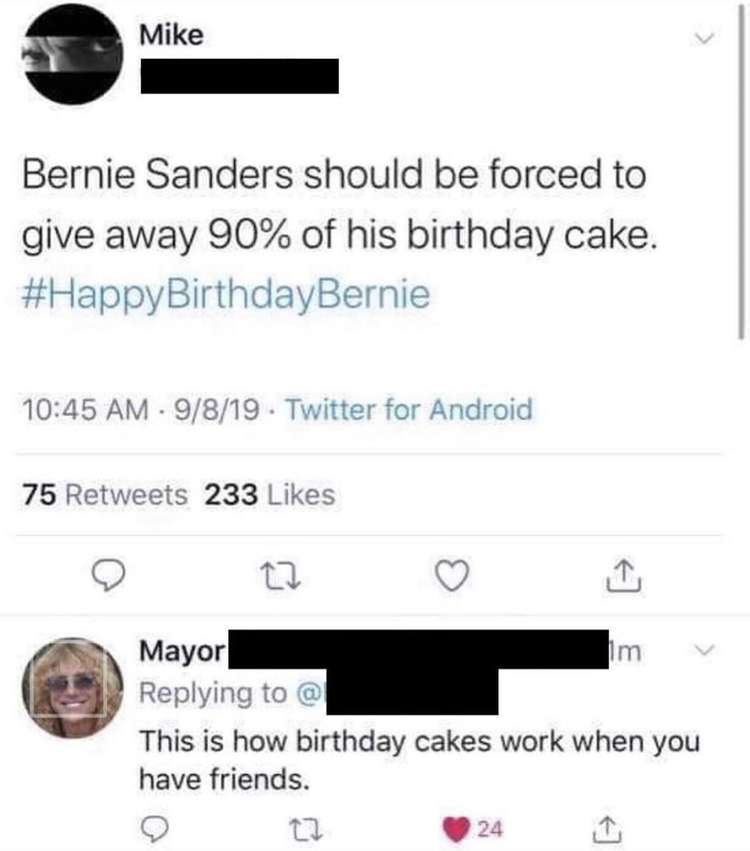Open Mayor's reply options chevron

click(x=704, y=650)
